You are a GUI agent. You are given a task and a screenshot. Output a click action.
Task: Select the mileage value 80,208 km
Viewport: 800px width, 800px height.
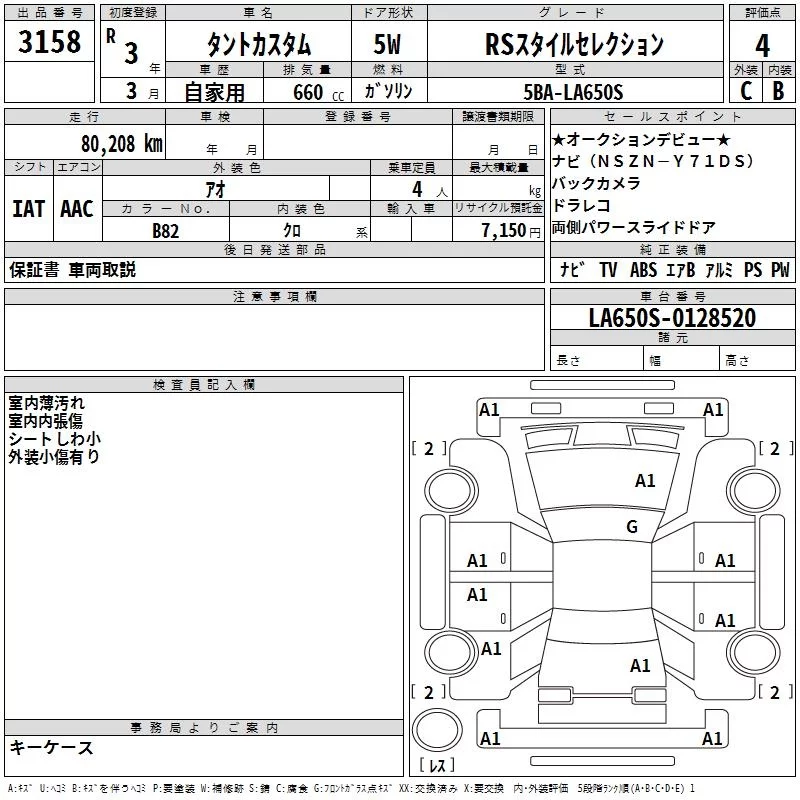tap(121, 144)
